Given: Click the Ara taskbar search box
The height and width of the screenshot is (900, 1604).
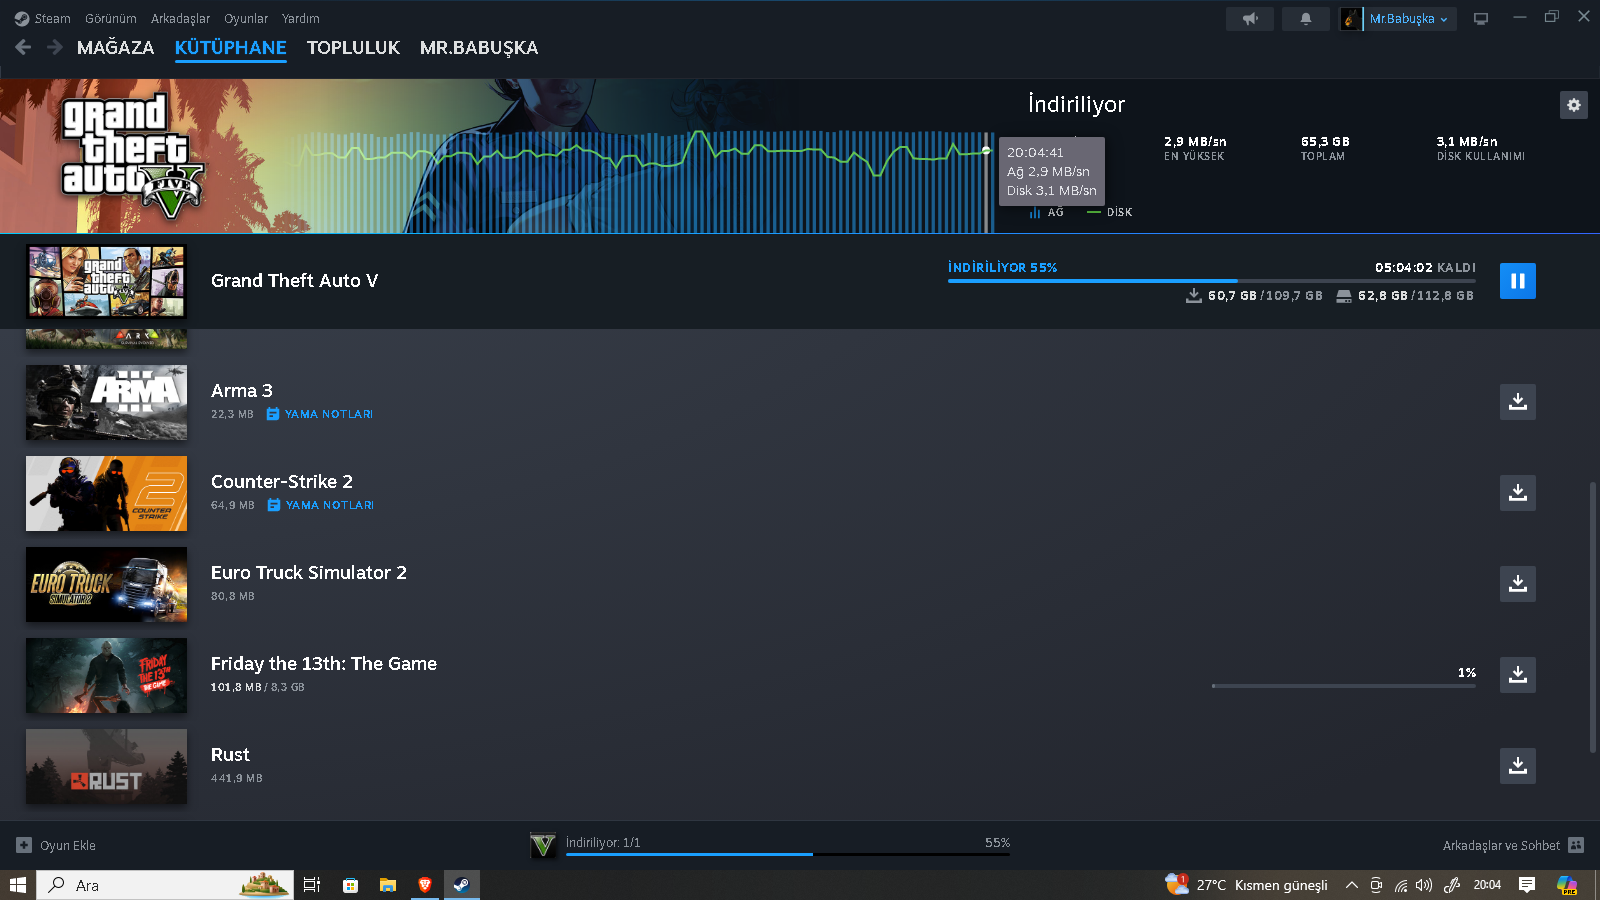Looking at the screenshot, I should point(165,885).
